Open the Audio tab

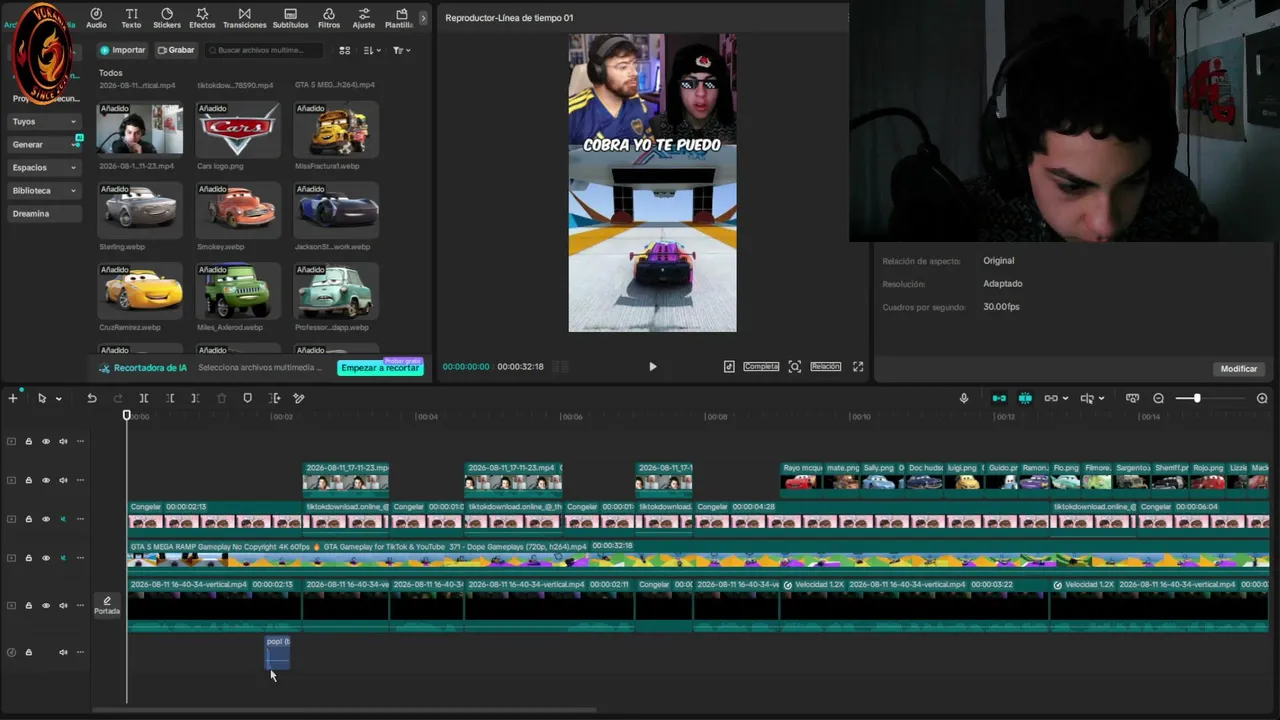pos(96,18)
